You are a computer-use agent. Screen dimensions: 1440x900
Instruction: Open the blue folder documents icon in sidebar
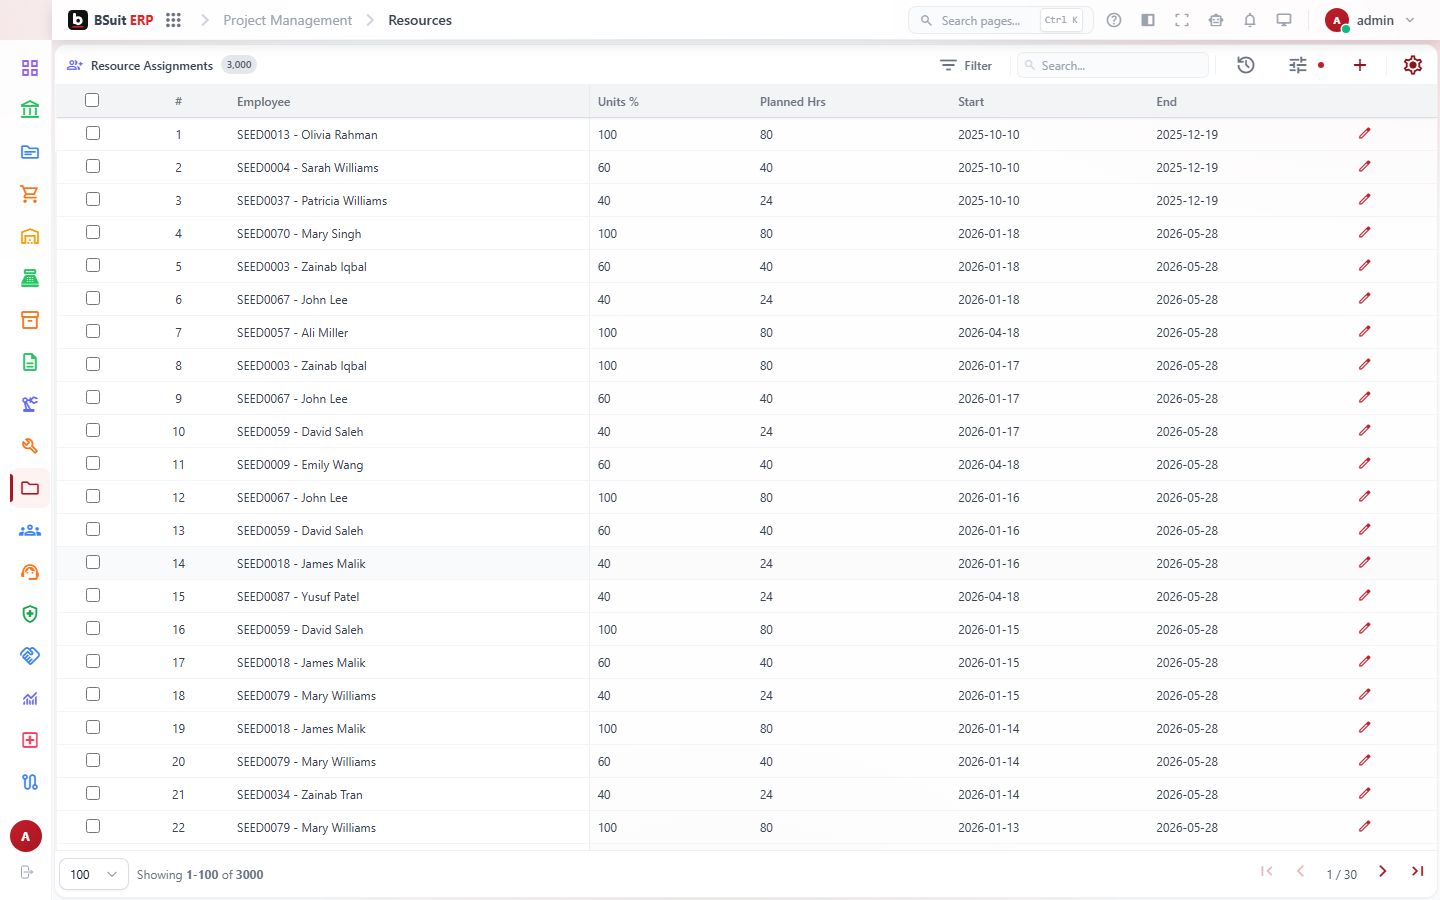click(30, 152)
